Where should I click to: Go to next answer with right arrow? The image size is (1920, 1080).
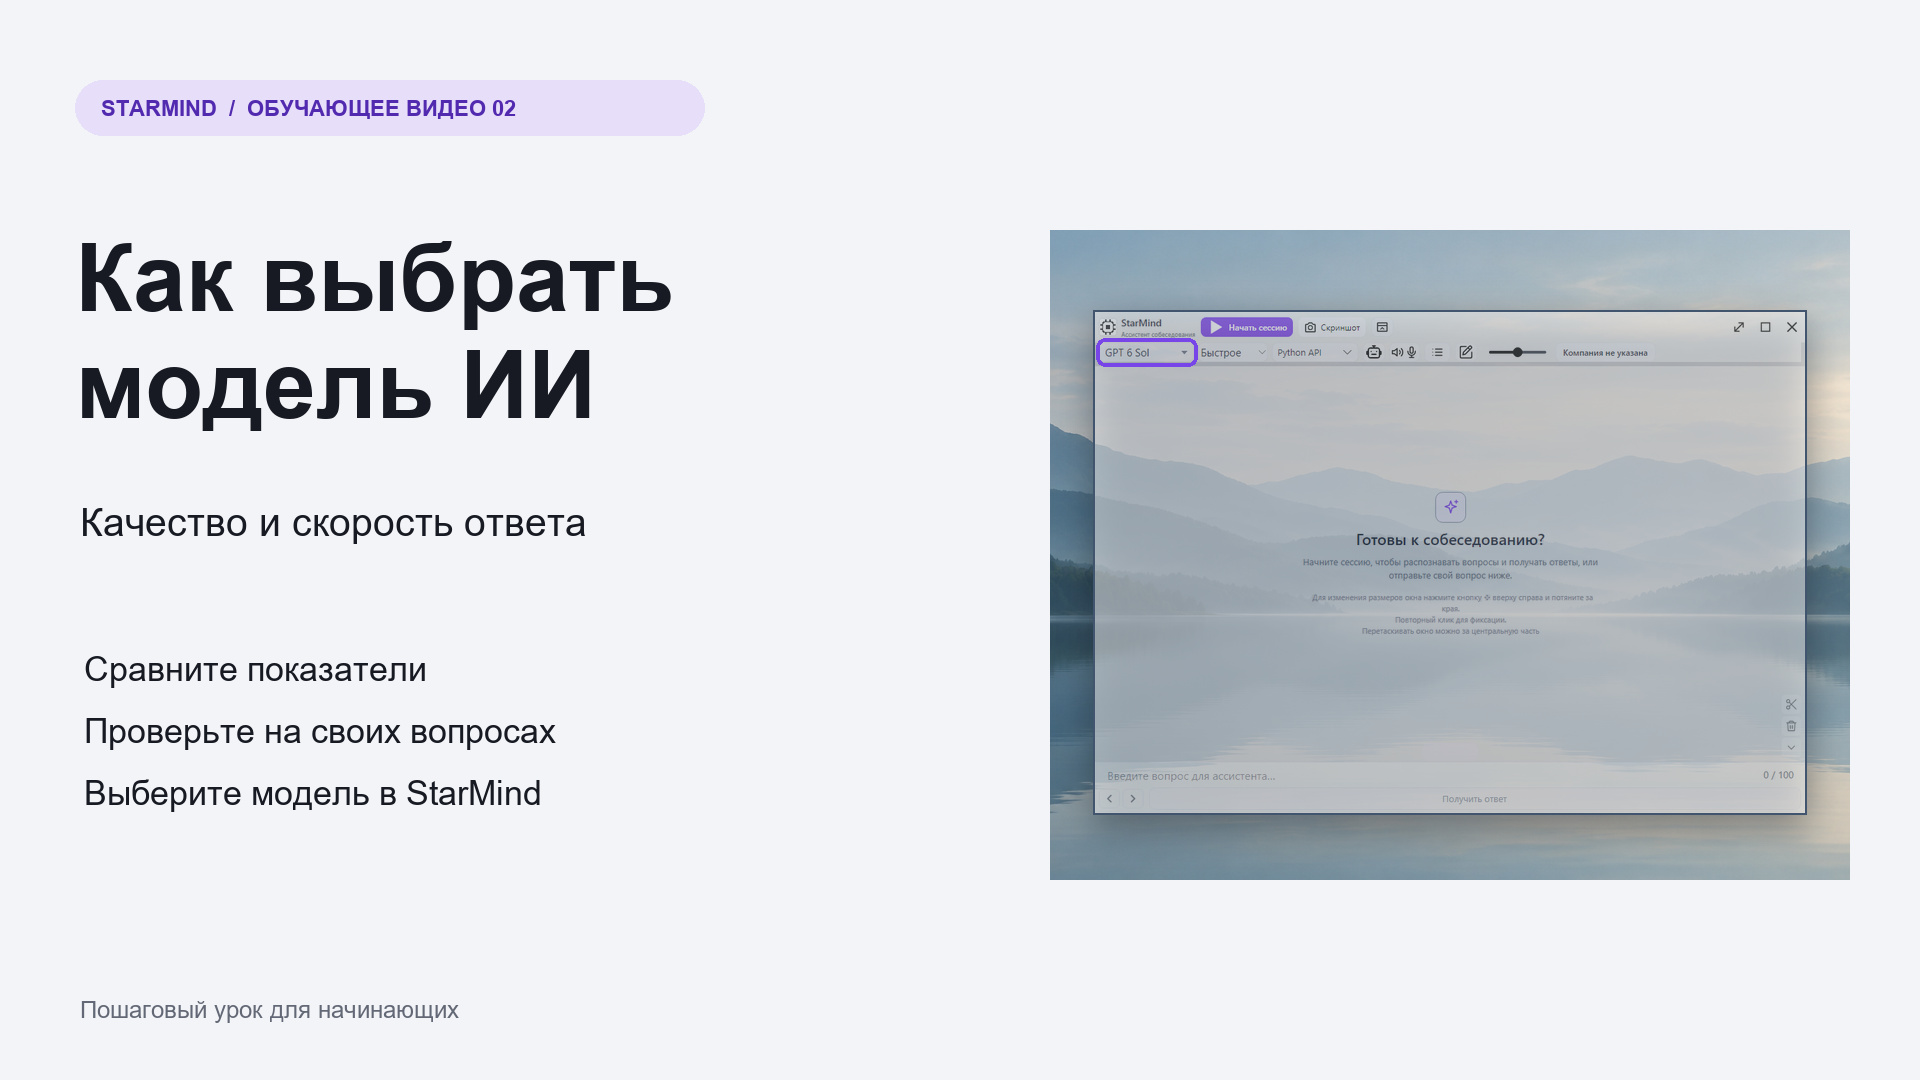(x=1132, y=798)
